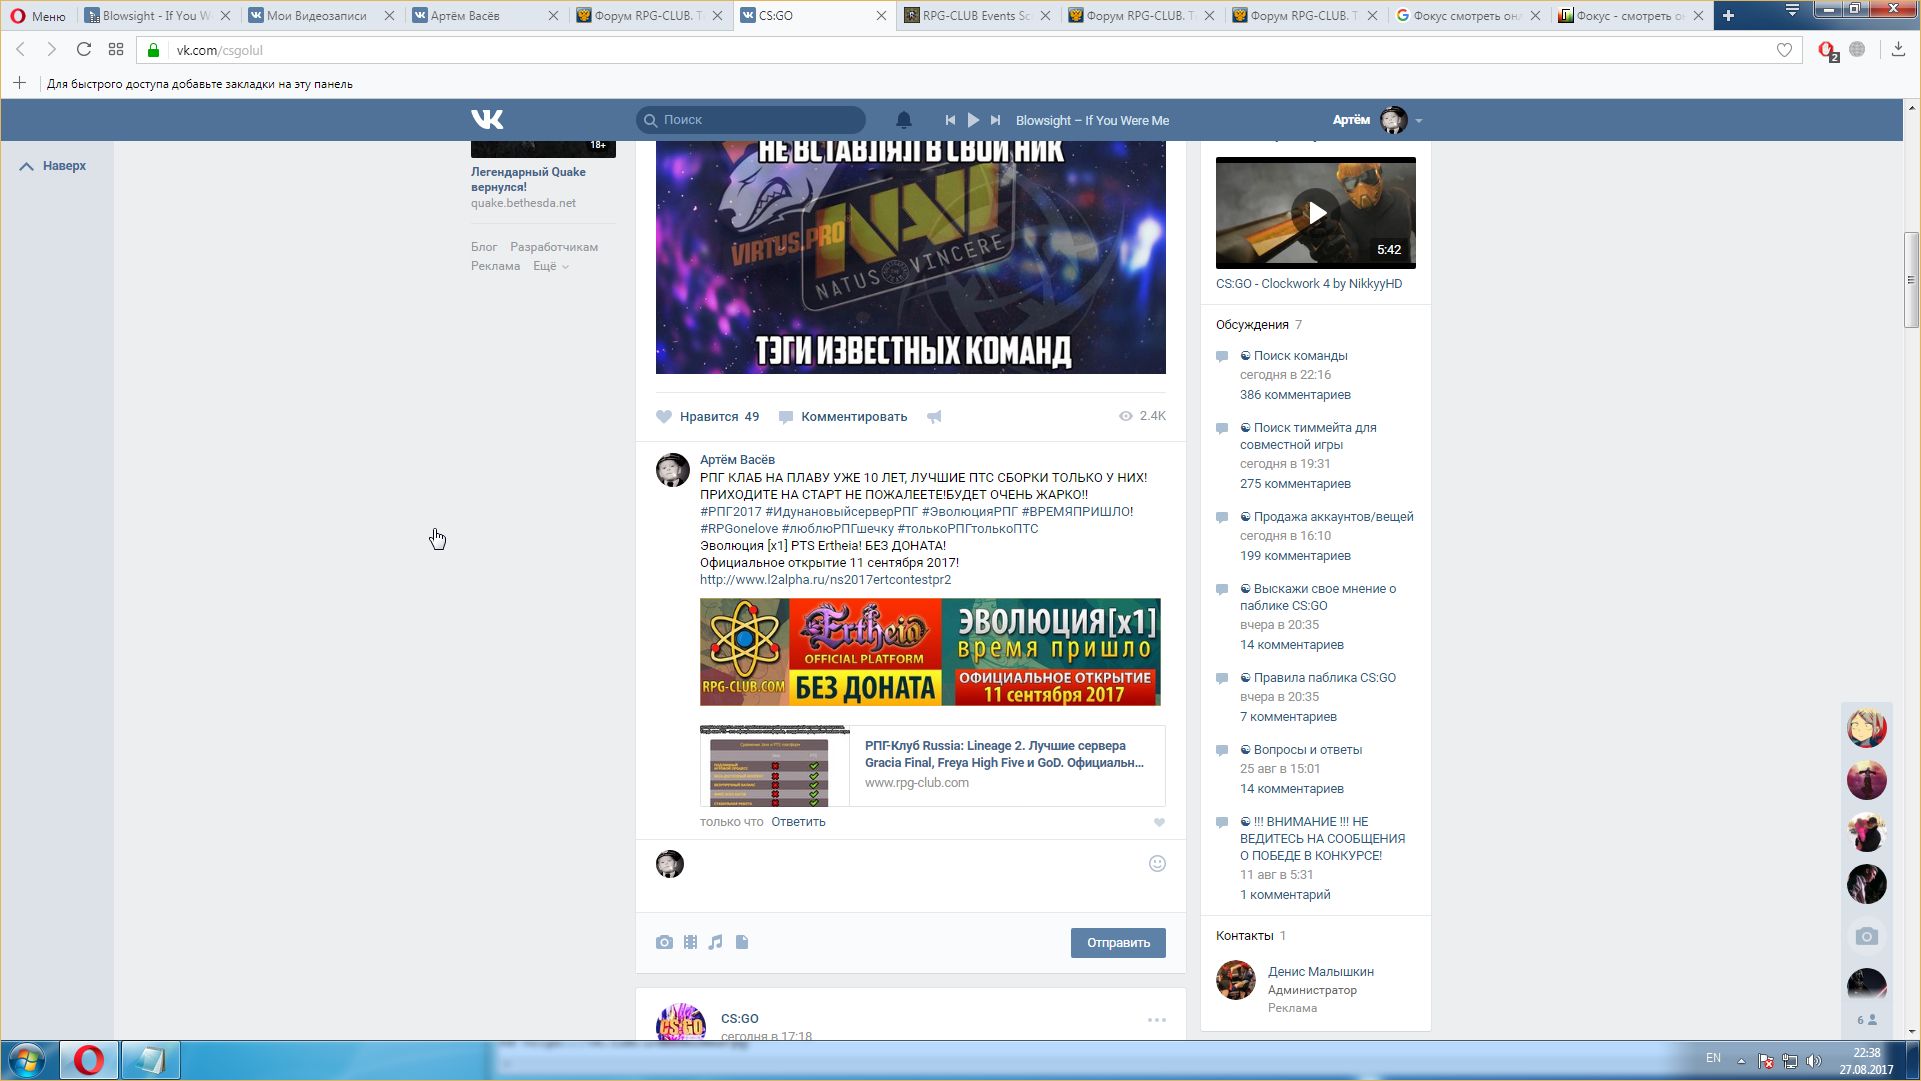Click the volume icon in system tray

[x=1814, y=1061]
